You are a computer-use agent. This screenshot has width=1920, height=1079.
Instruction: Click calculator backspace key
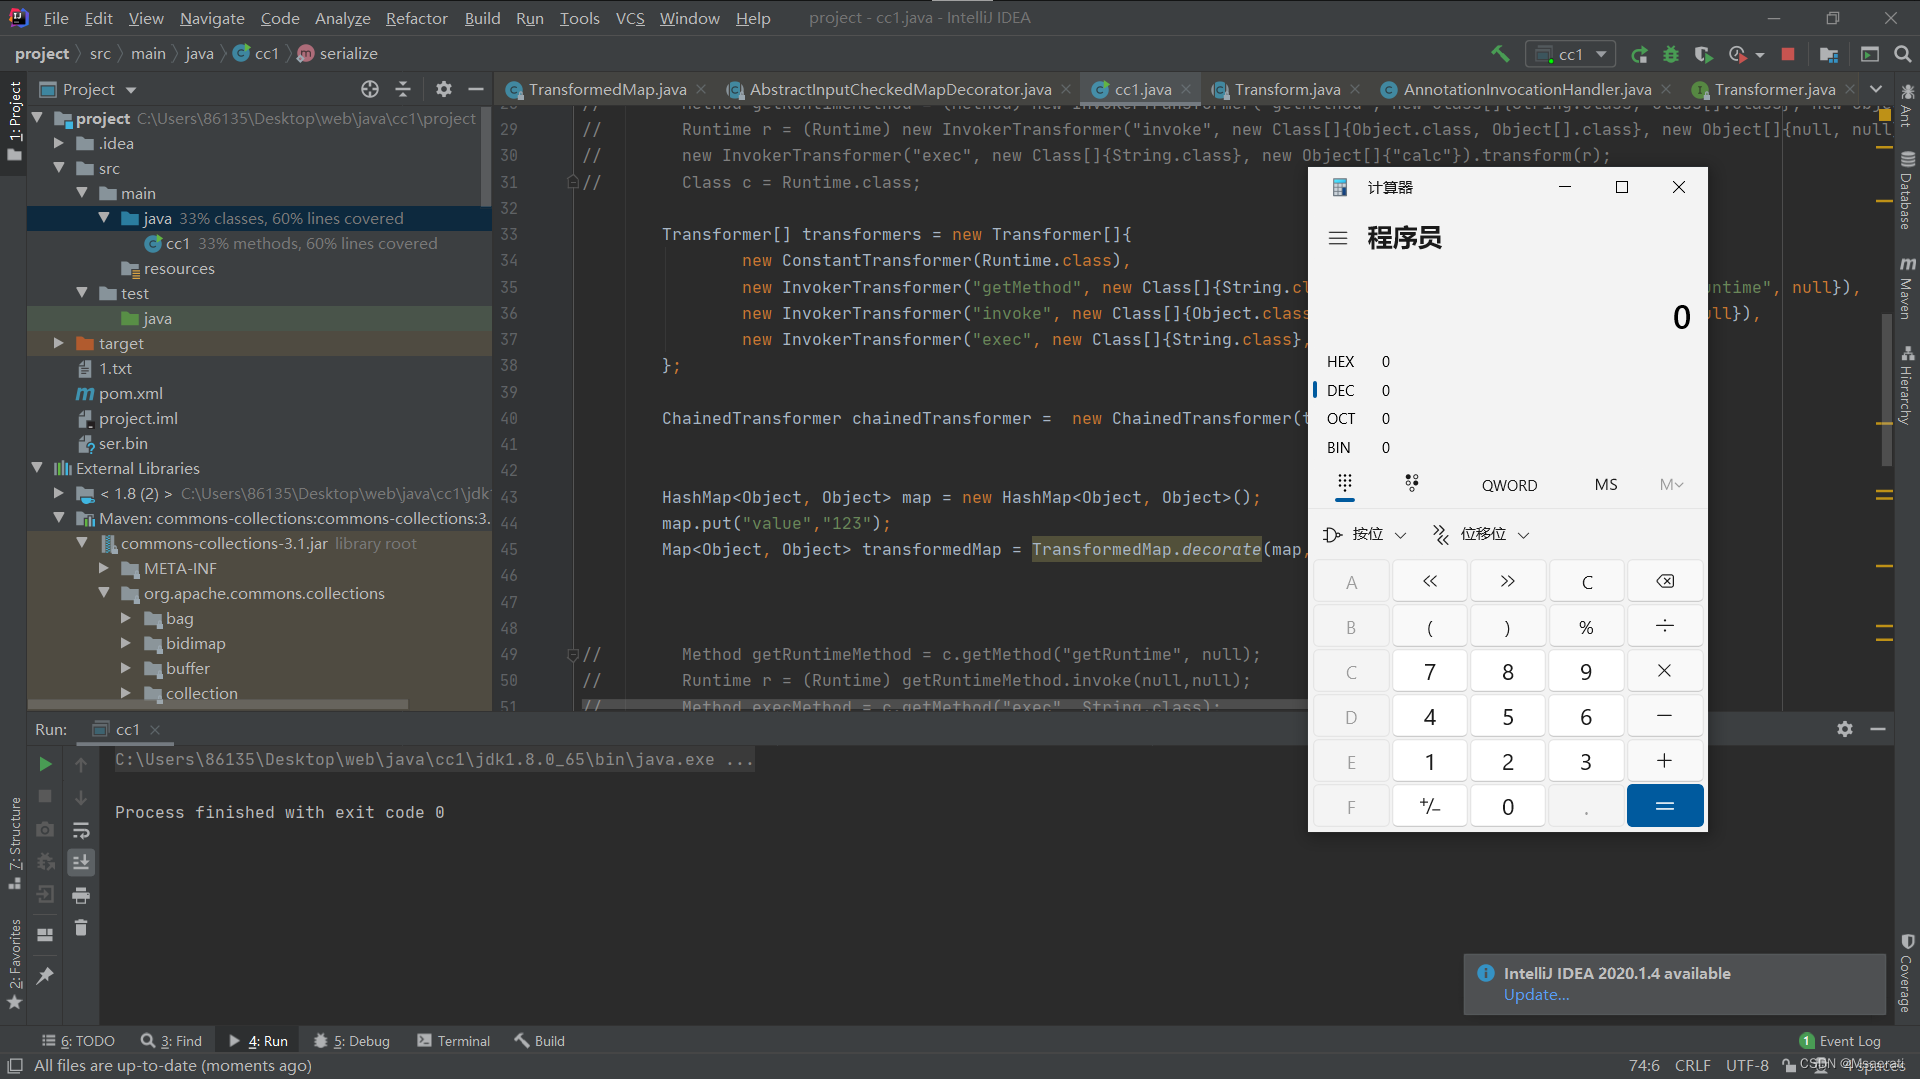[1665, 581]
